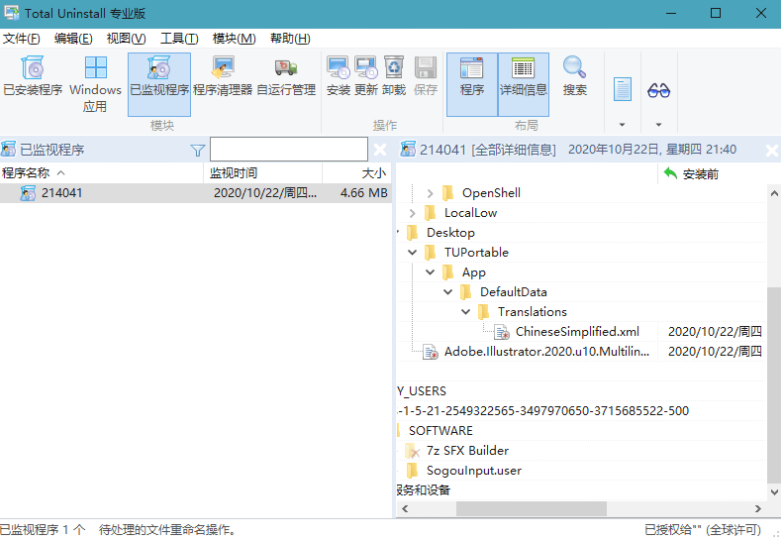
Task: Click the vertical scrollbar up arrow
Action: click(774, 193)
